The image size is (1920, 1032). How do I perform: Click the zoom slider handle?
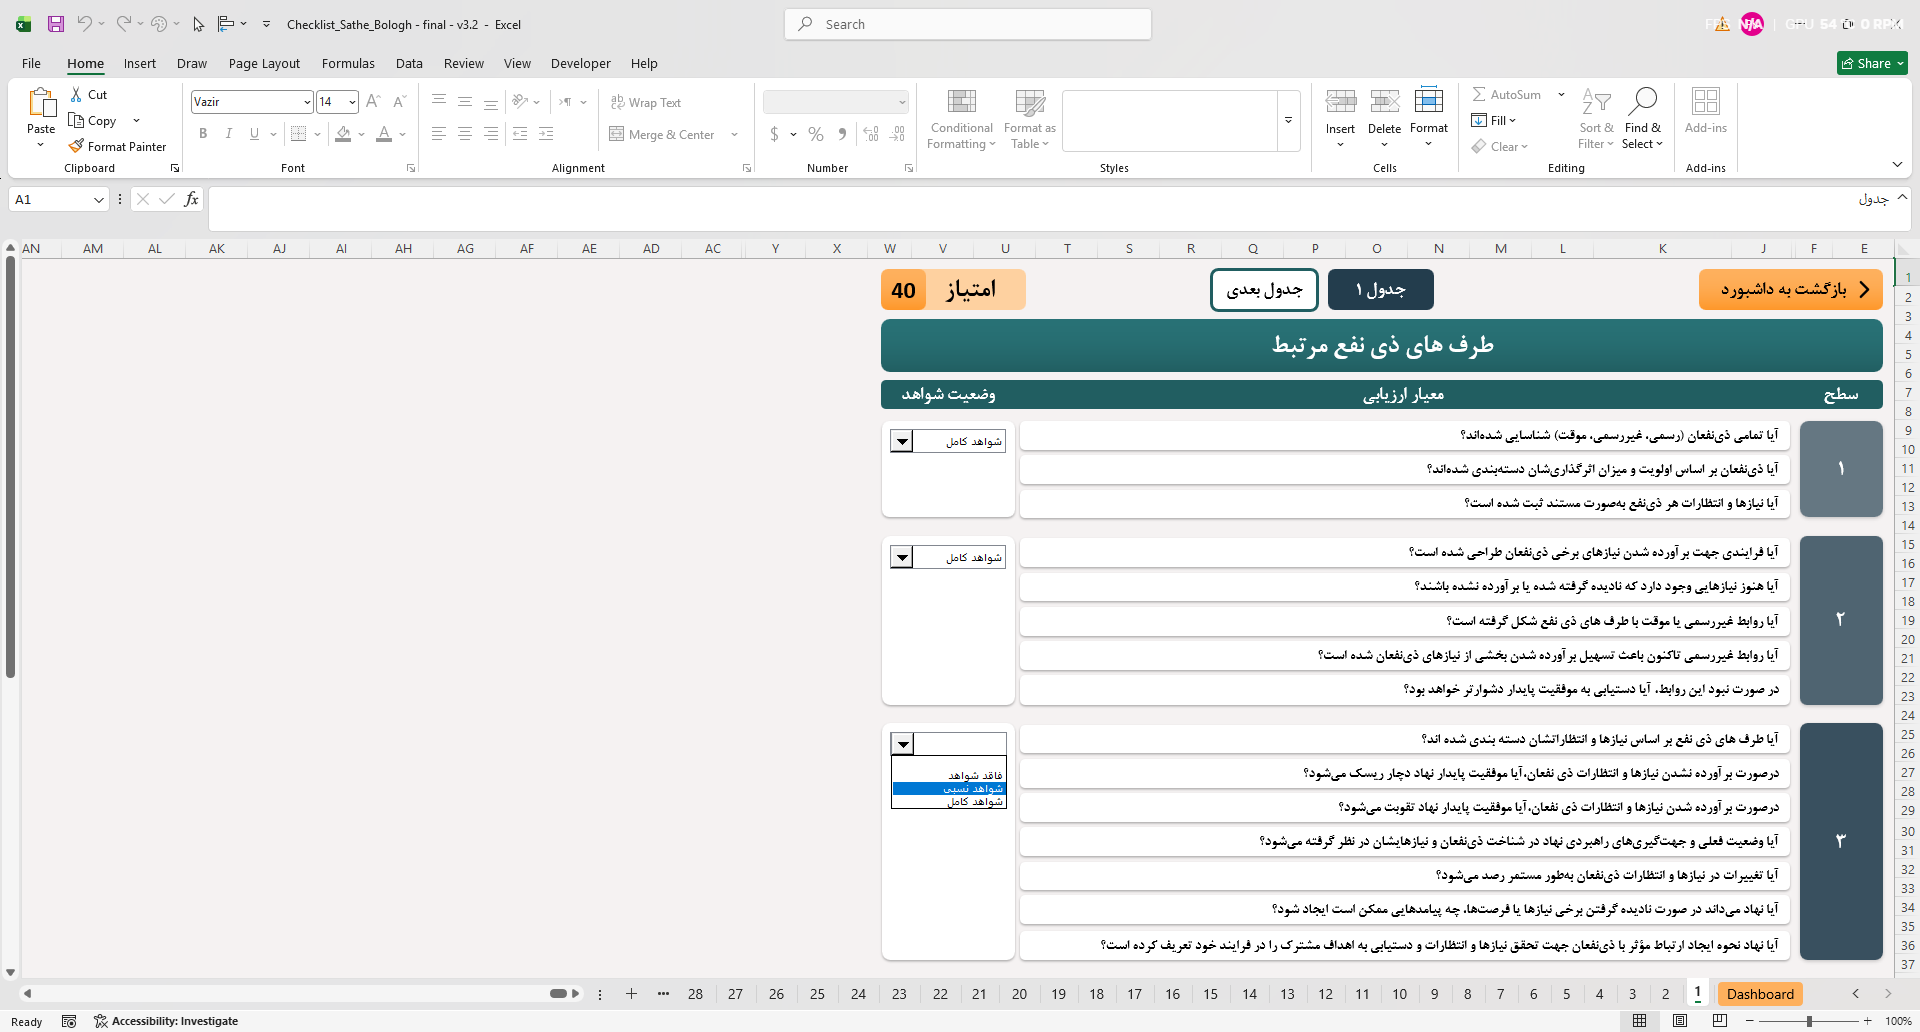pos(1809,1021)
